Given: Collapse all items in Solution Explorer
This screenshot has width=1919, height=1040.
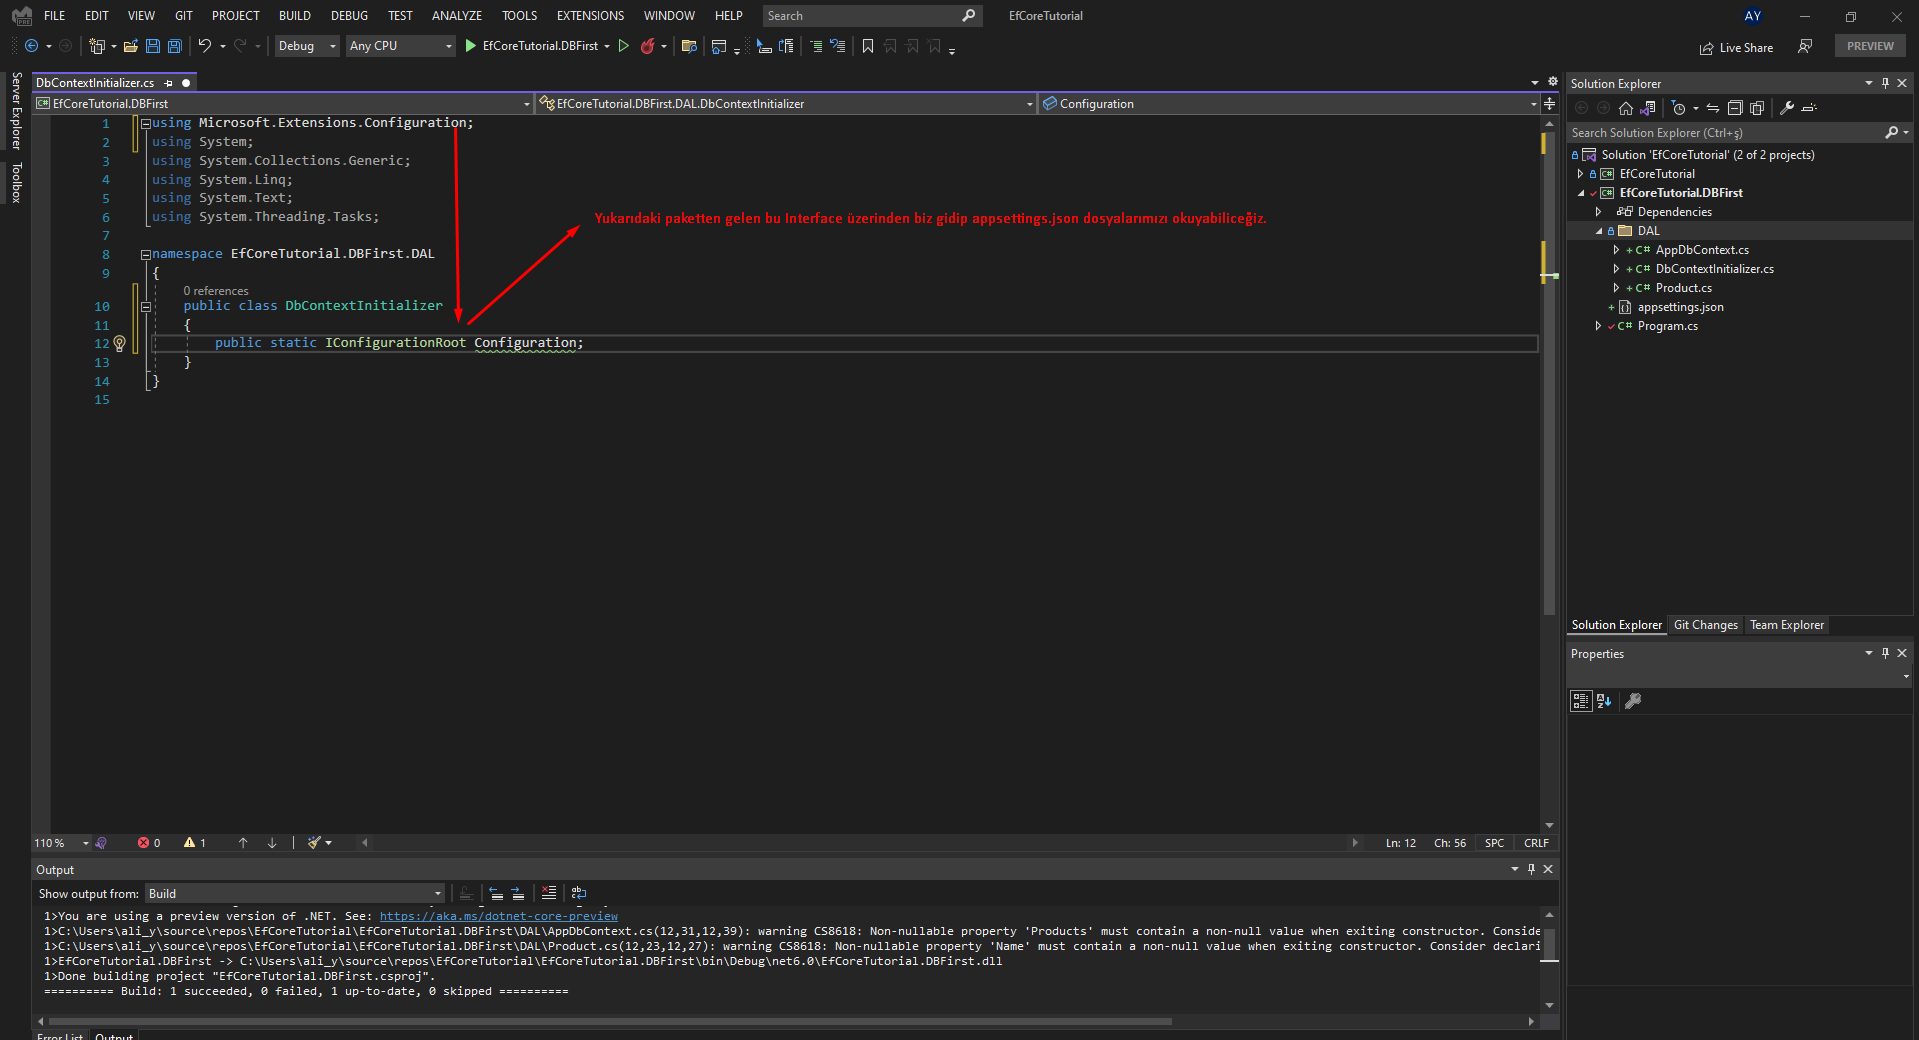Looking at the screenshot, I should point(1737,108).
